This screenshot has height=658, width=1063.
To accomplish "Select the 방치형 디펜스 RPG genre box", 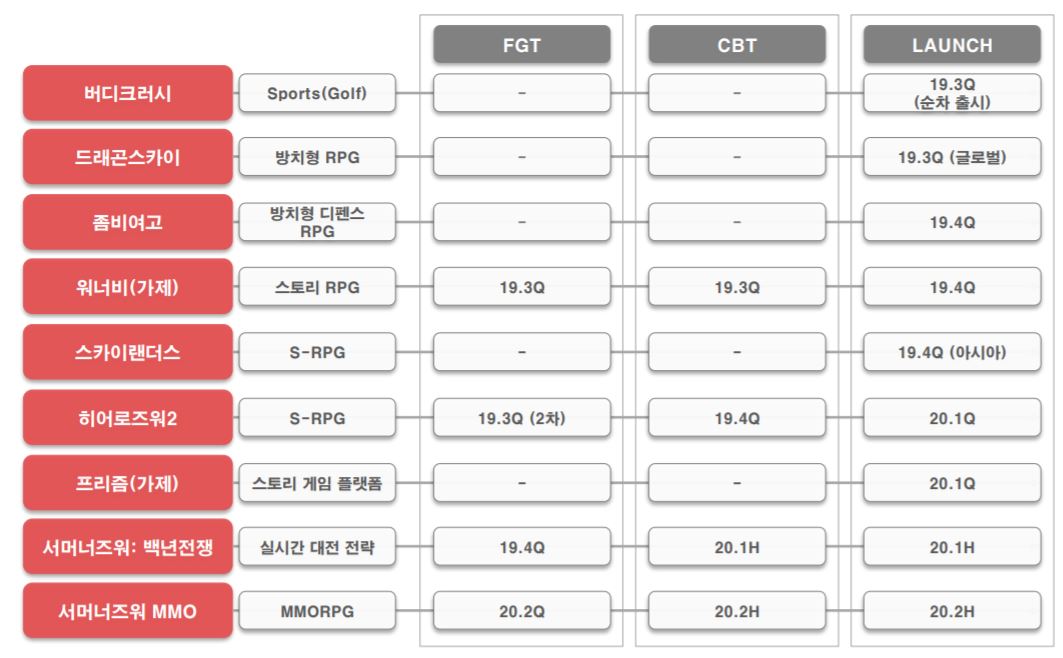I will pos(317,222).
